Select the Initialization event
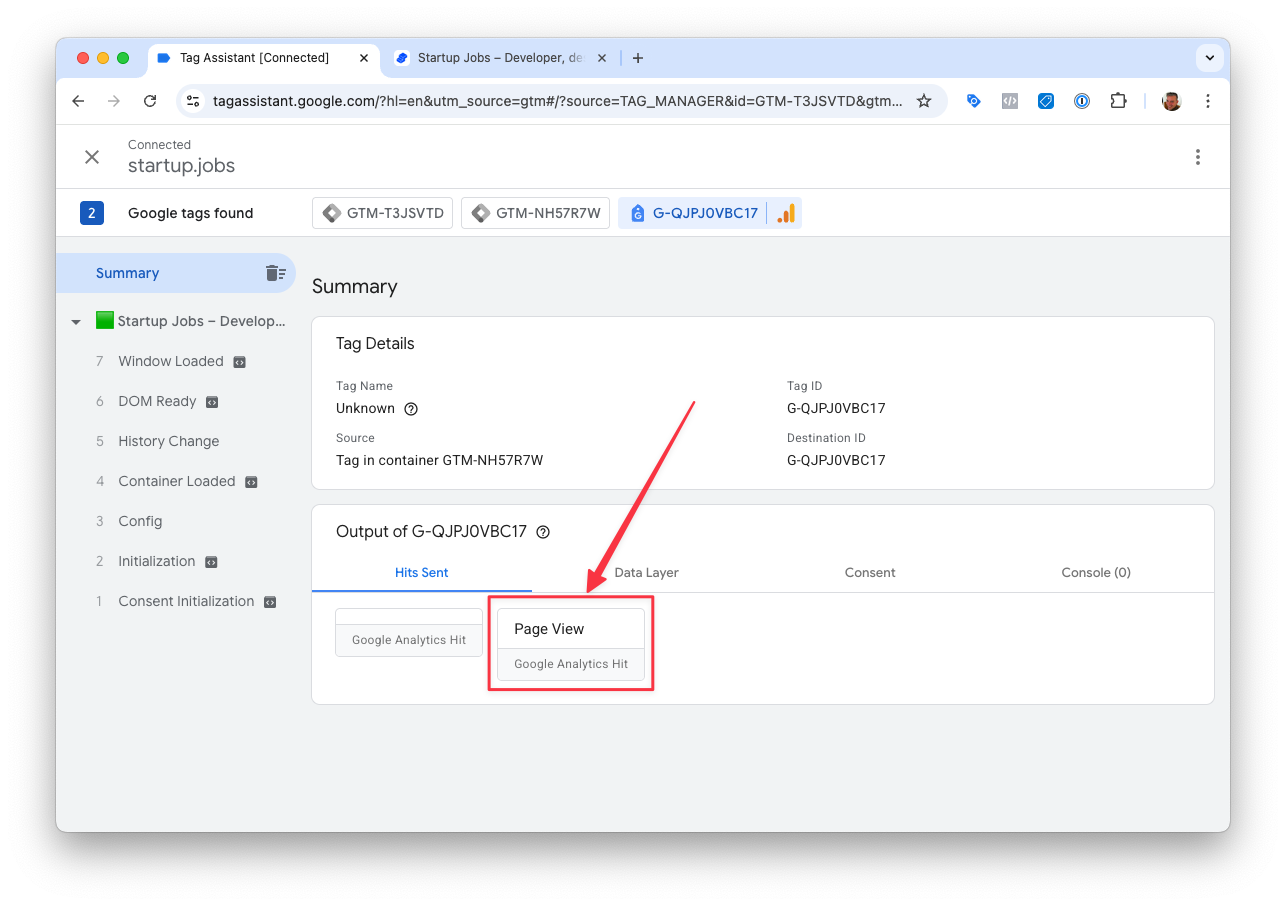Viewport: 1286px width, 906px height. tap(157, 561)
